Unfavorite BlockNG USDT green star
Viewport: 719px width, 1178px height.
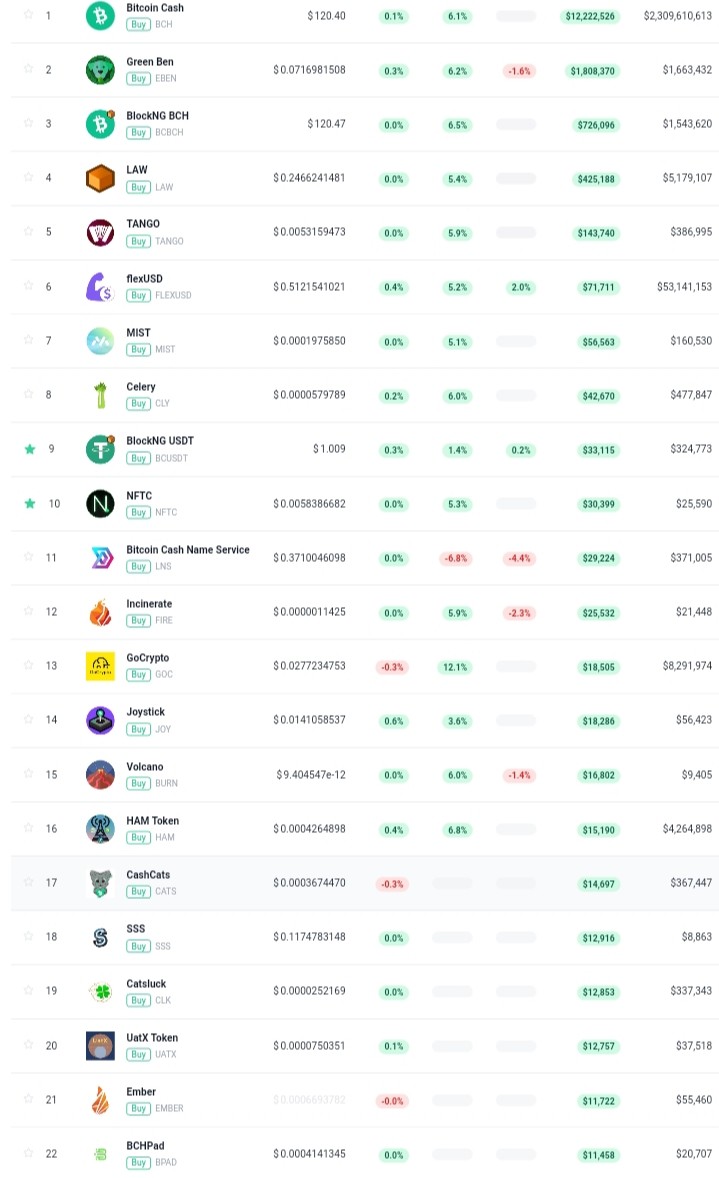point(30,449)
